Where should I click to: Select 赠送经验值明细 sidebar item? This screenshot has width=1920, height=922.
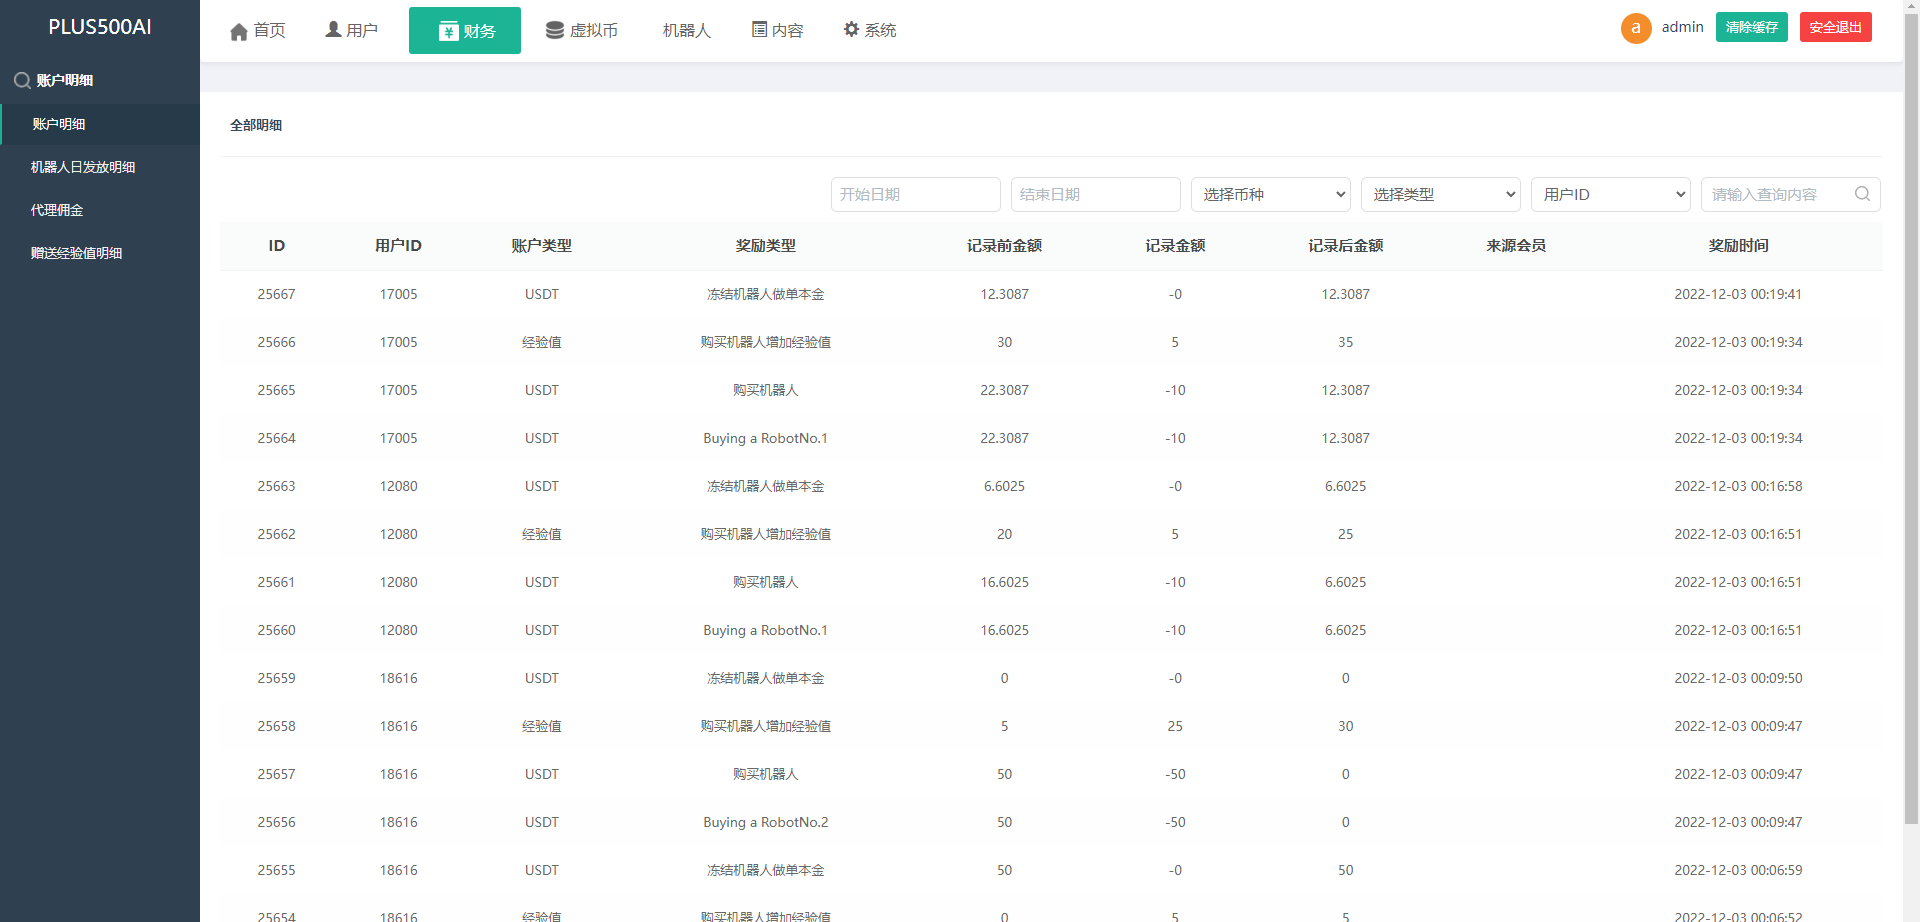coord(76,253)
